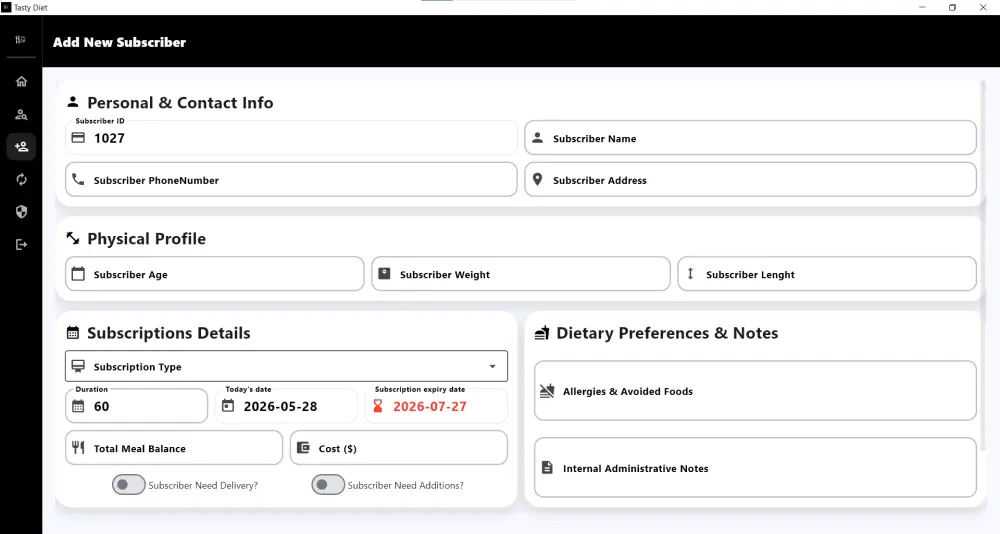Image resolution: width=1000 pixels, height=534 pixels.
Task: Click the arrows icon beside Physical Profile
Action: coord(73,238)
